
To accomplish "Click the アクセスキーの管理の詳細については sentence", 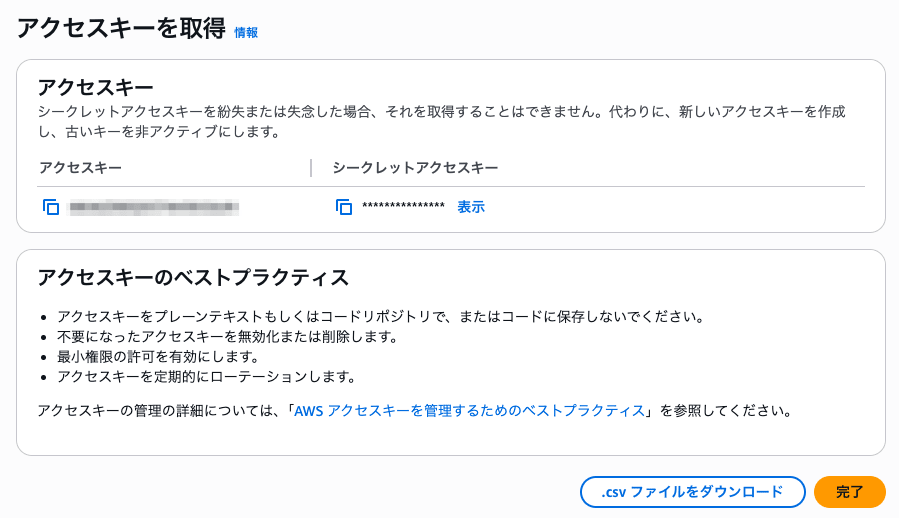I will click(160, 411).
